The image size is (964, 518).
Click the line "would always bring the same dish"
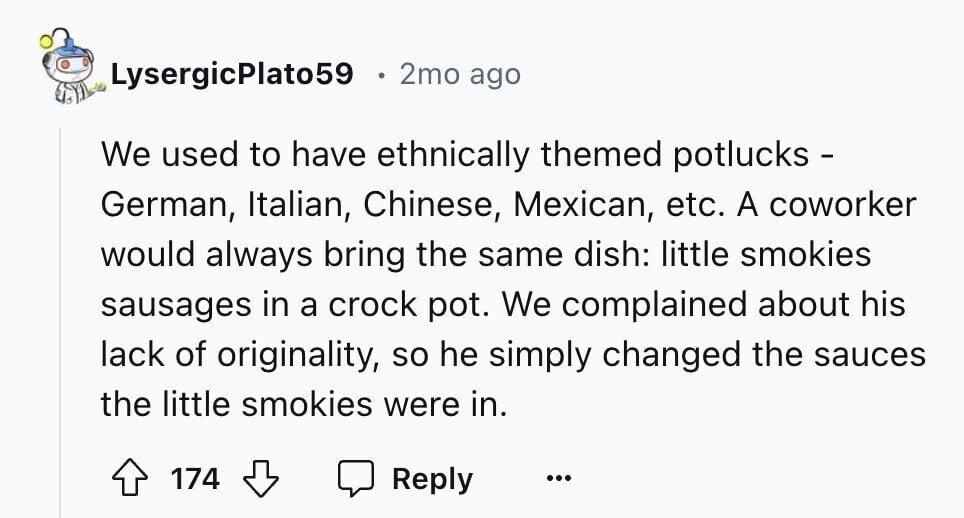pos(374,254)
